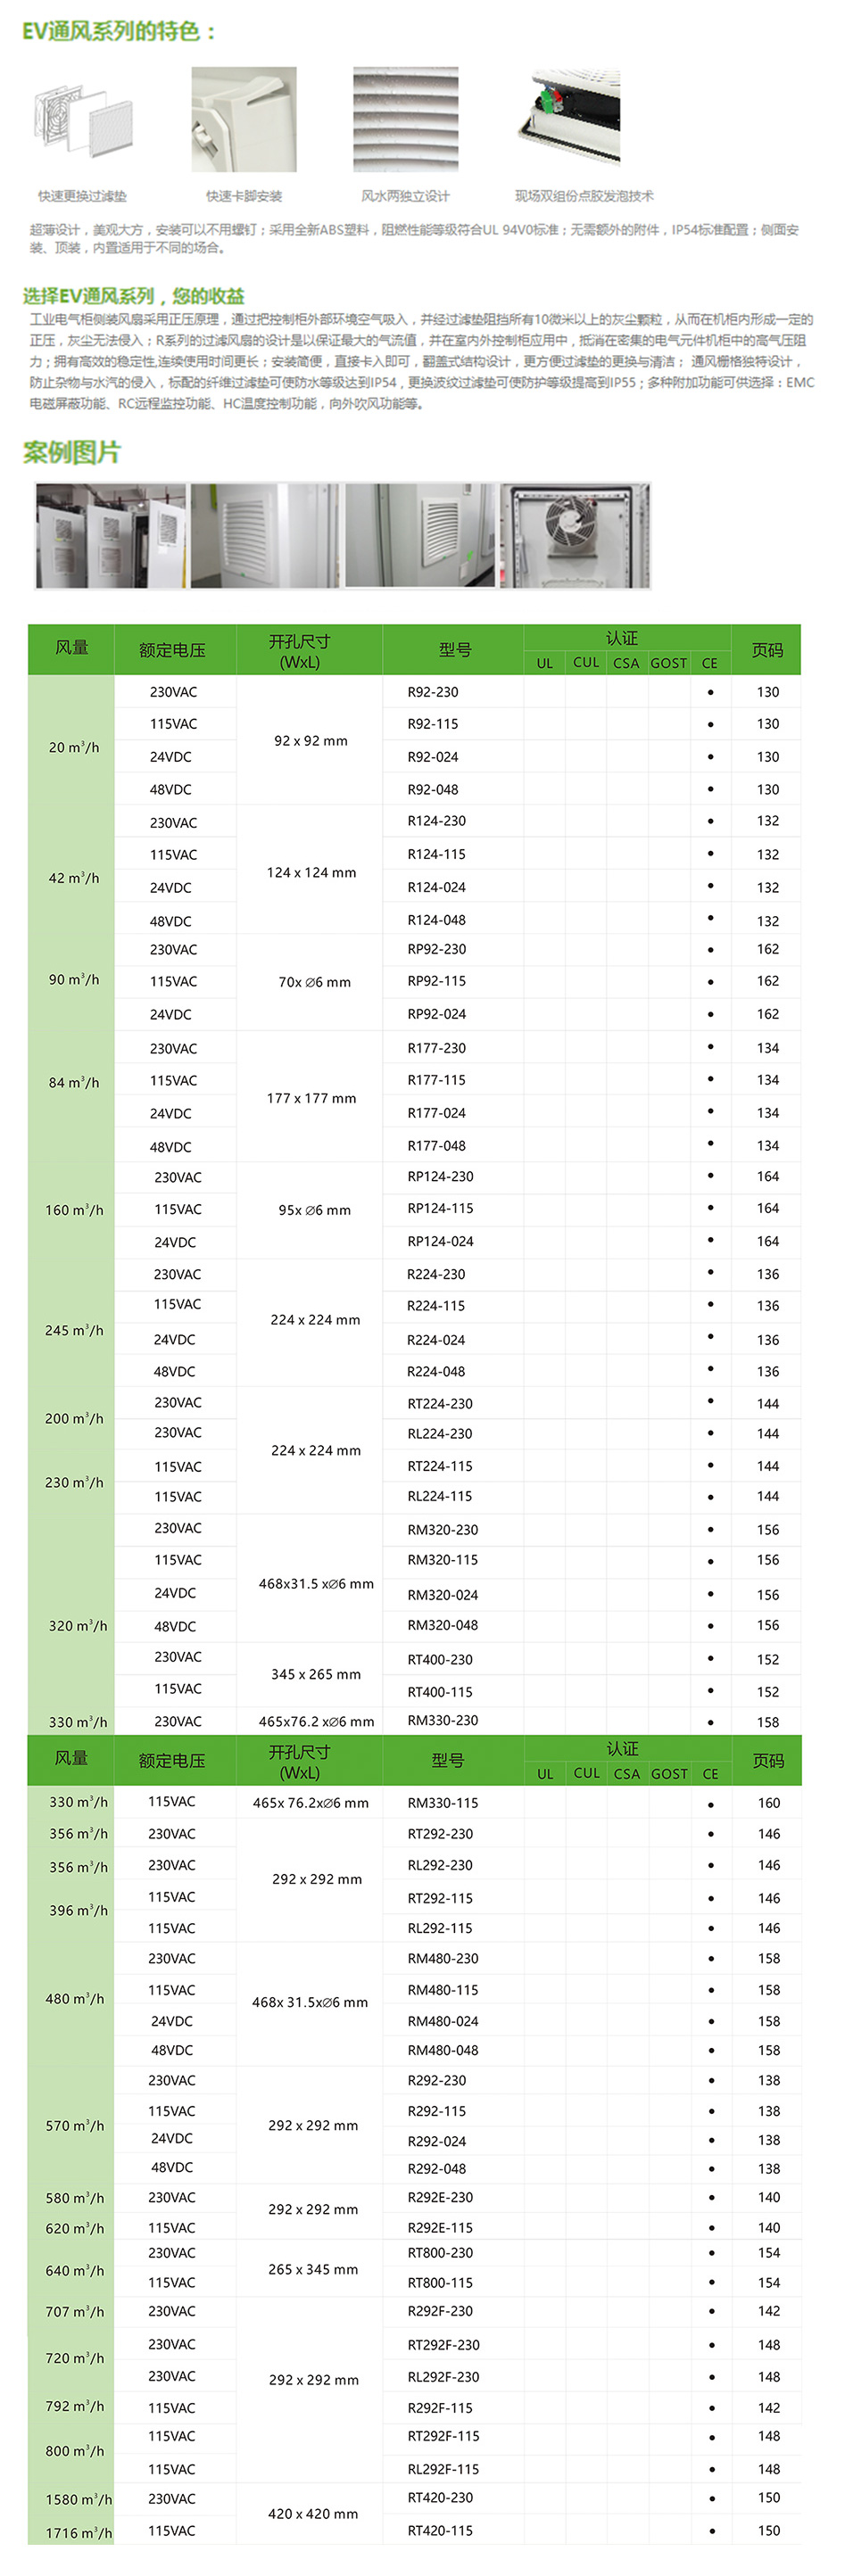The width and height of the screenshot is (845, 2576).
Task: Click the quick filter mat replacement image
Action: [x=83, y=120]
